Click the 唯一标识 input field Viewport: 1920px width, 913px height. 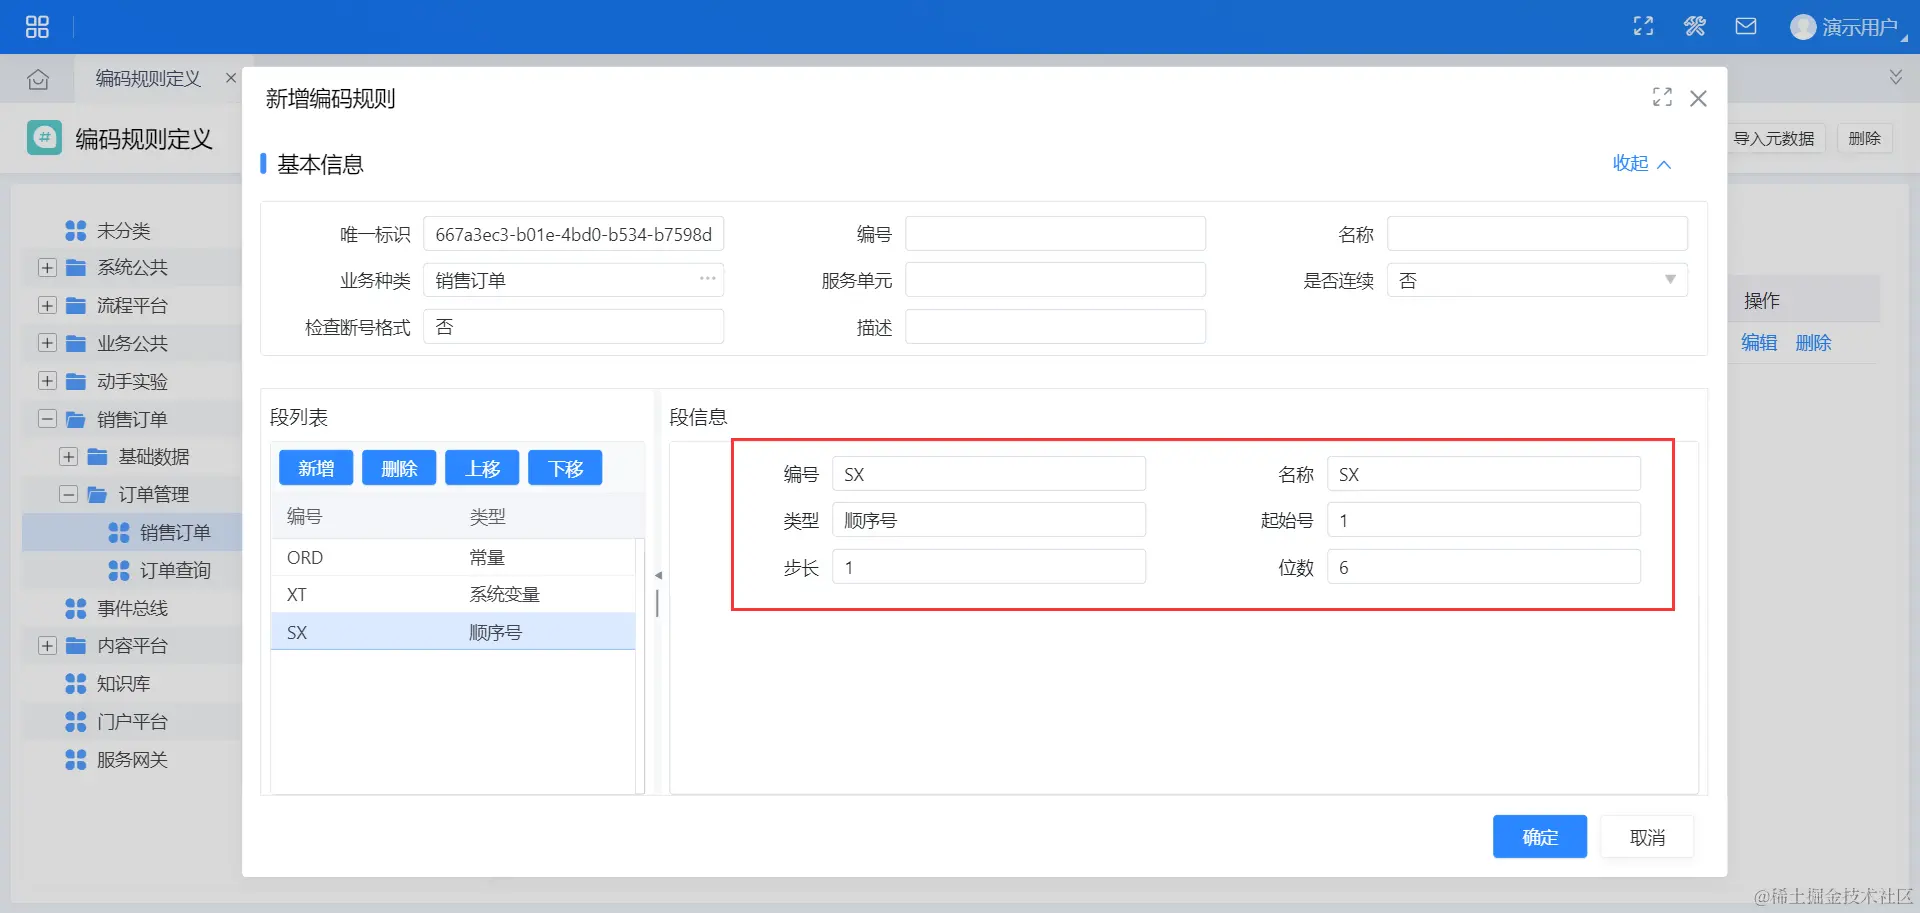[573, 234]
